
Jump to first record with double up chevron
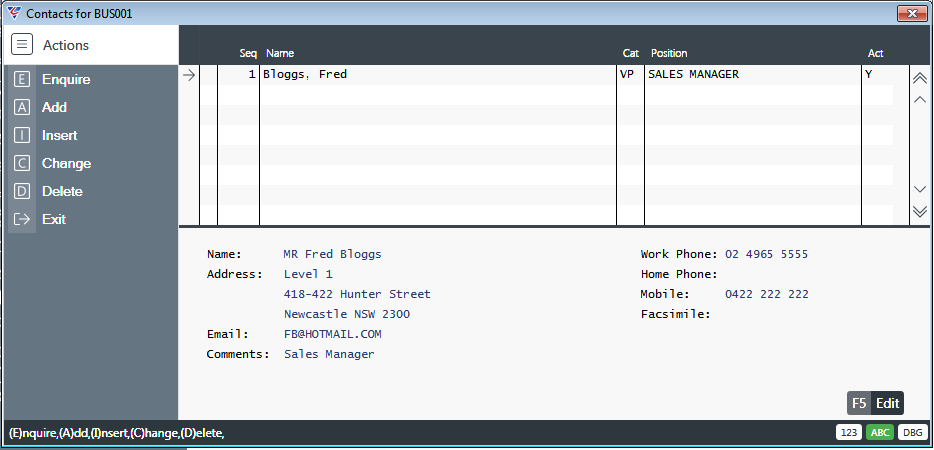920,78
